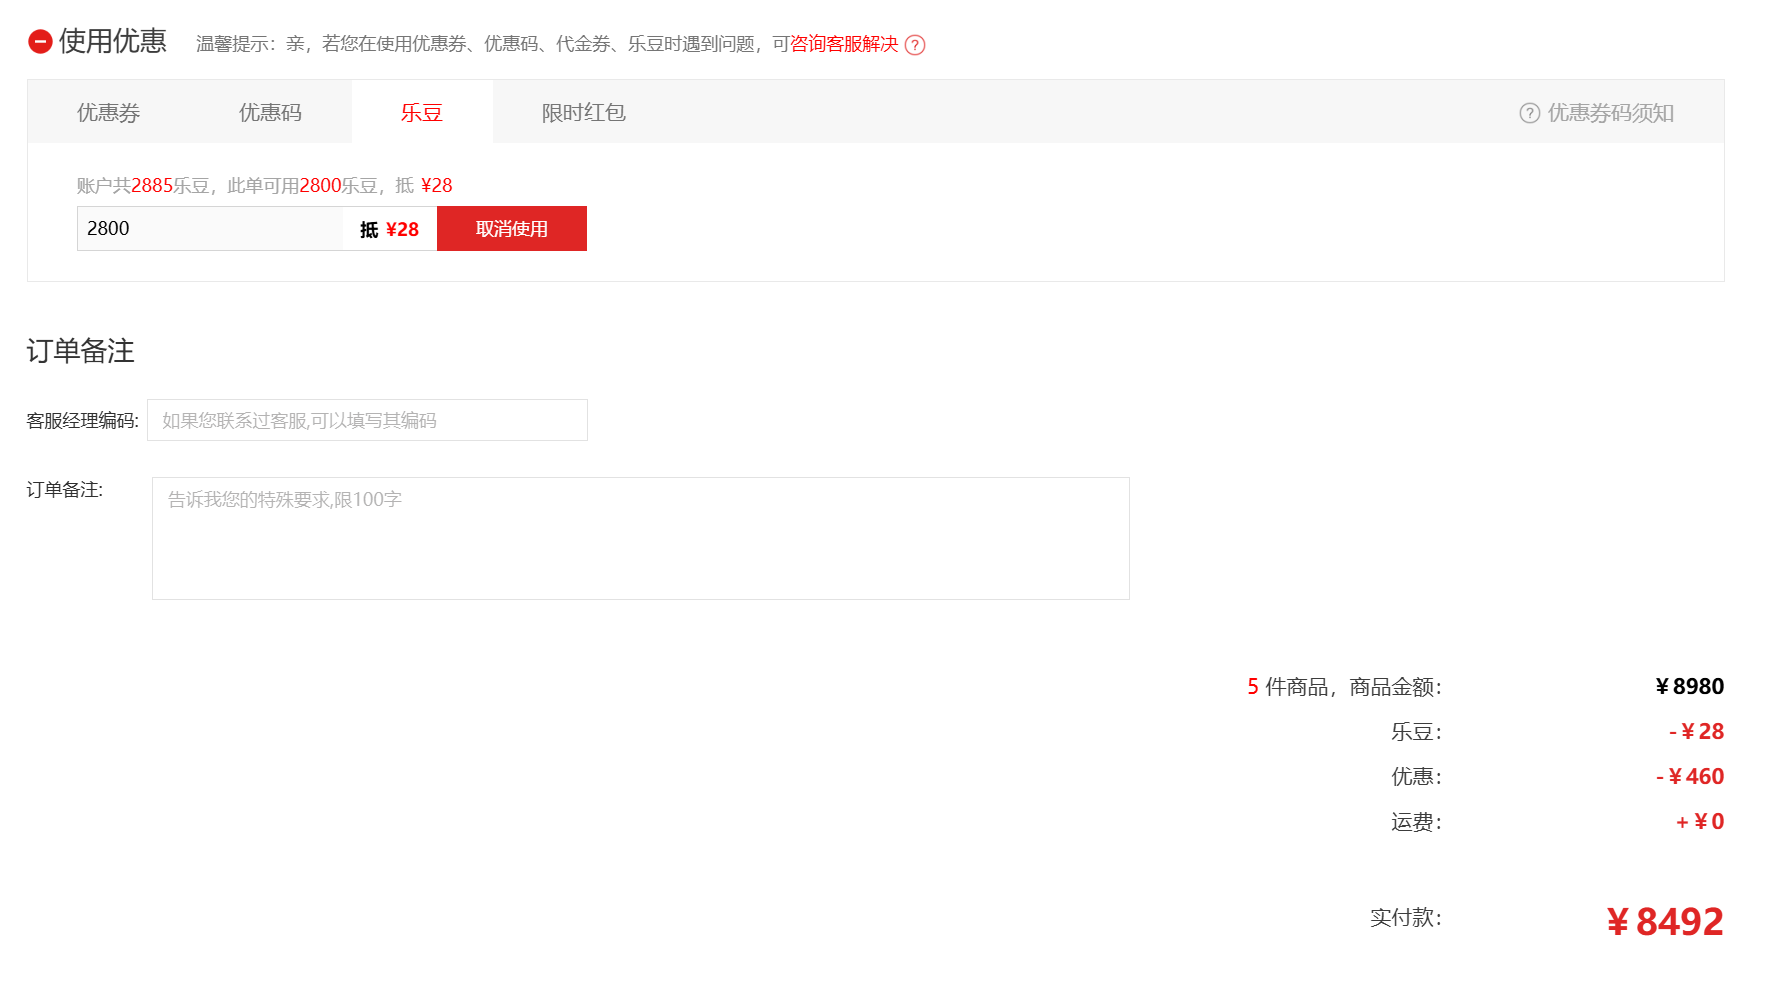Click the 账户共2885乐豆 balance text
The image size is (1767, 1008).
(143, 186)
